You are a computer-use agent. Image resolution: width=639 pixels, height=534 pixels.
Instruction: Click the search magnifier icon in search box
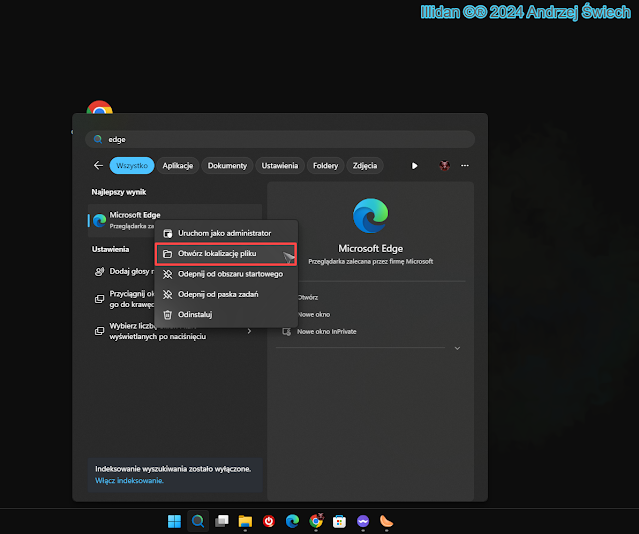point(98,139)
